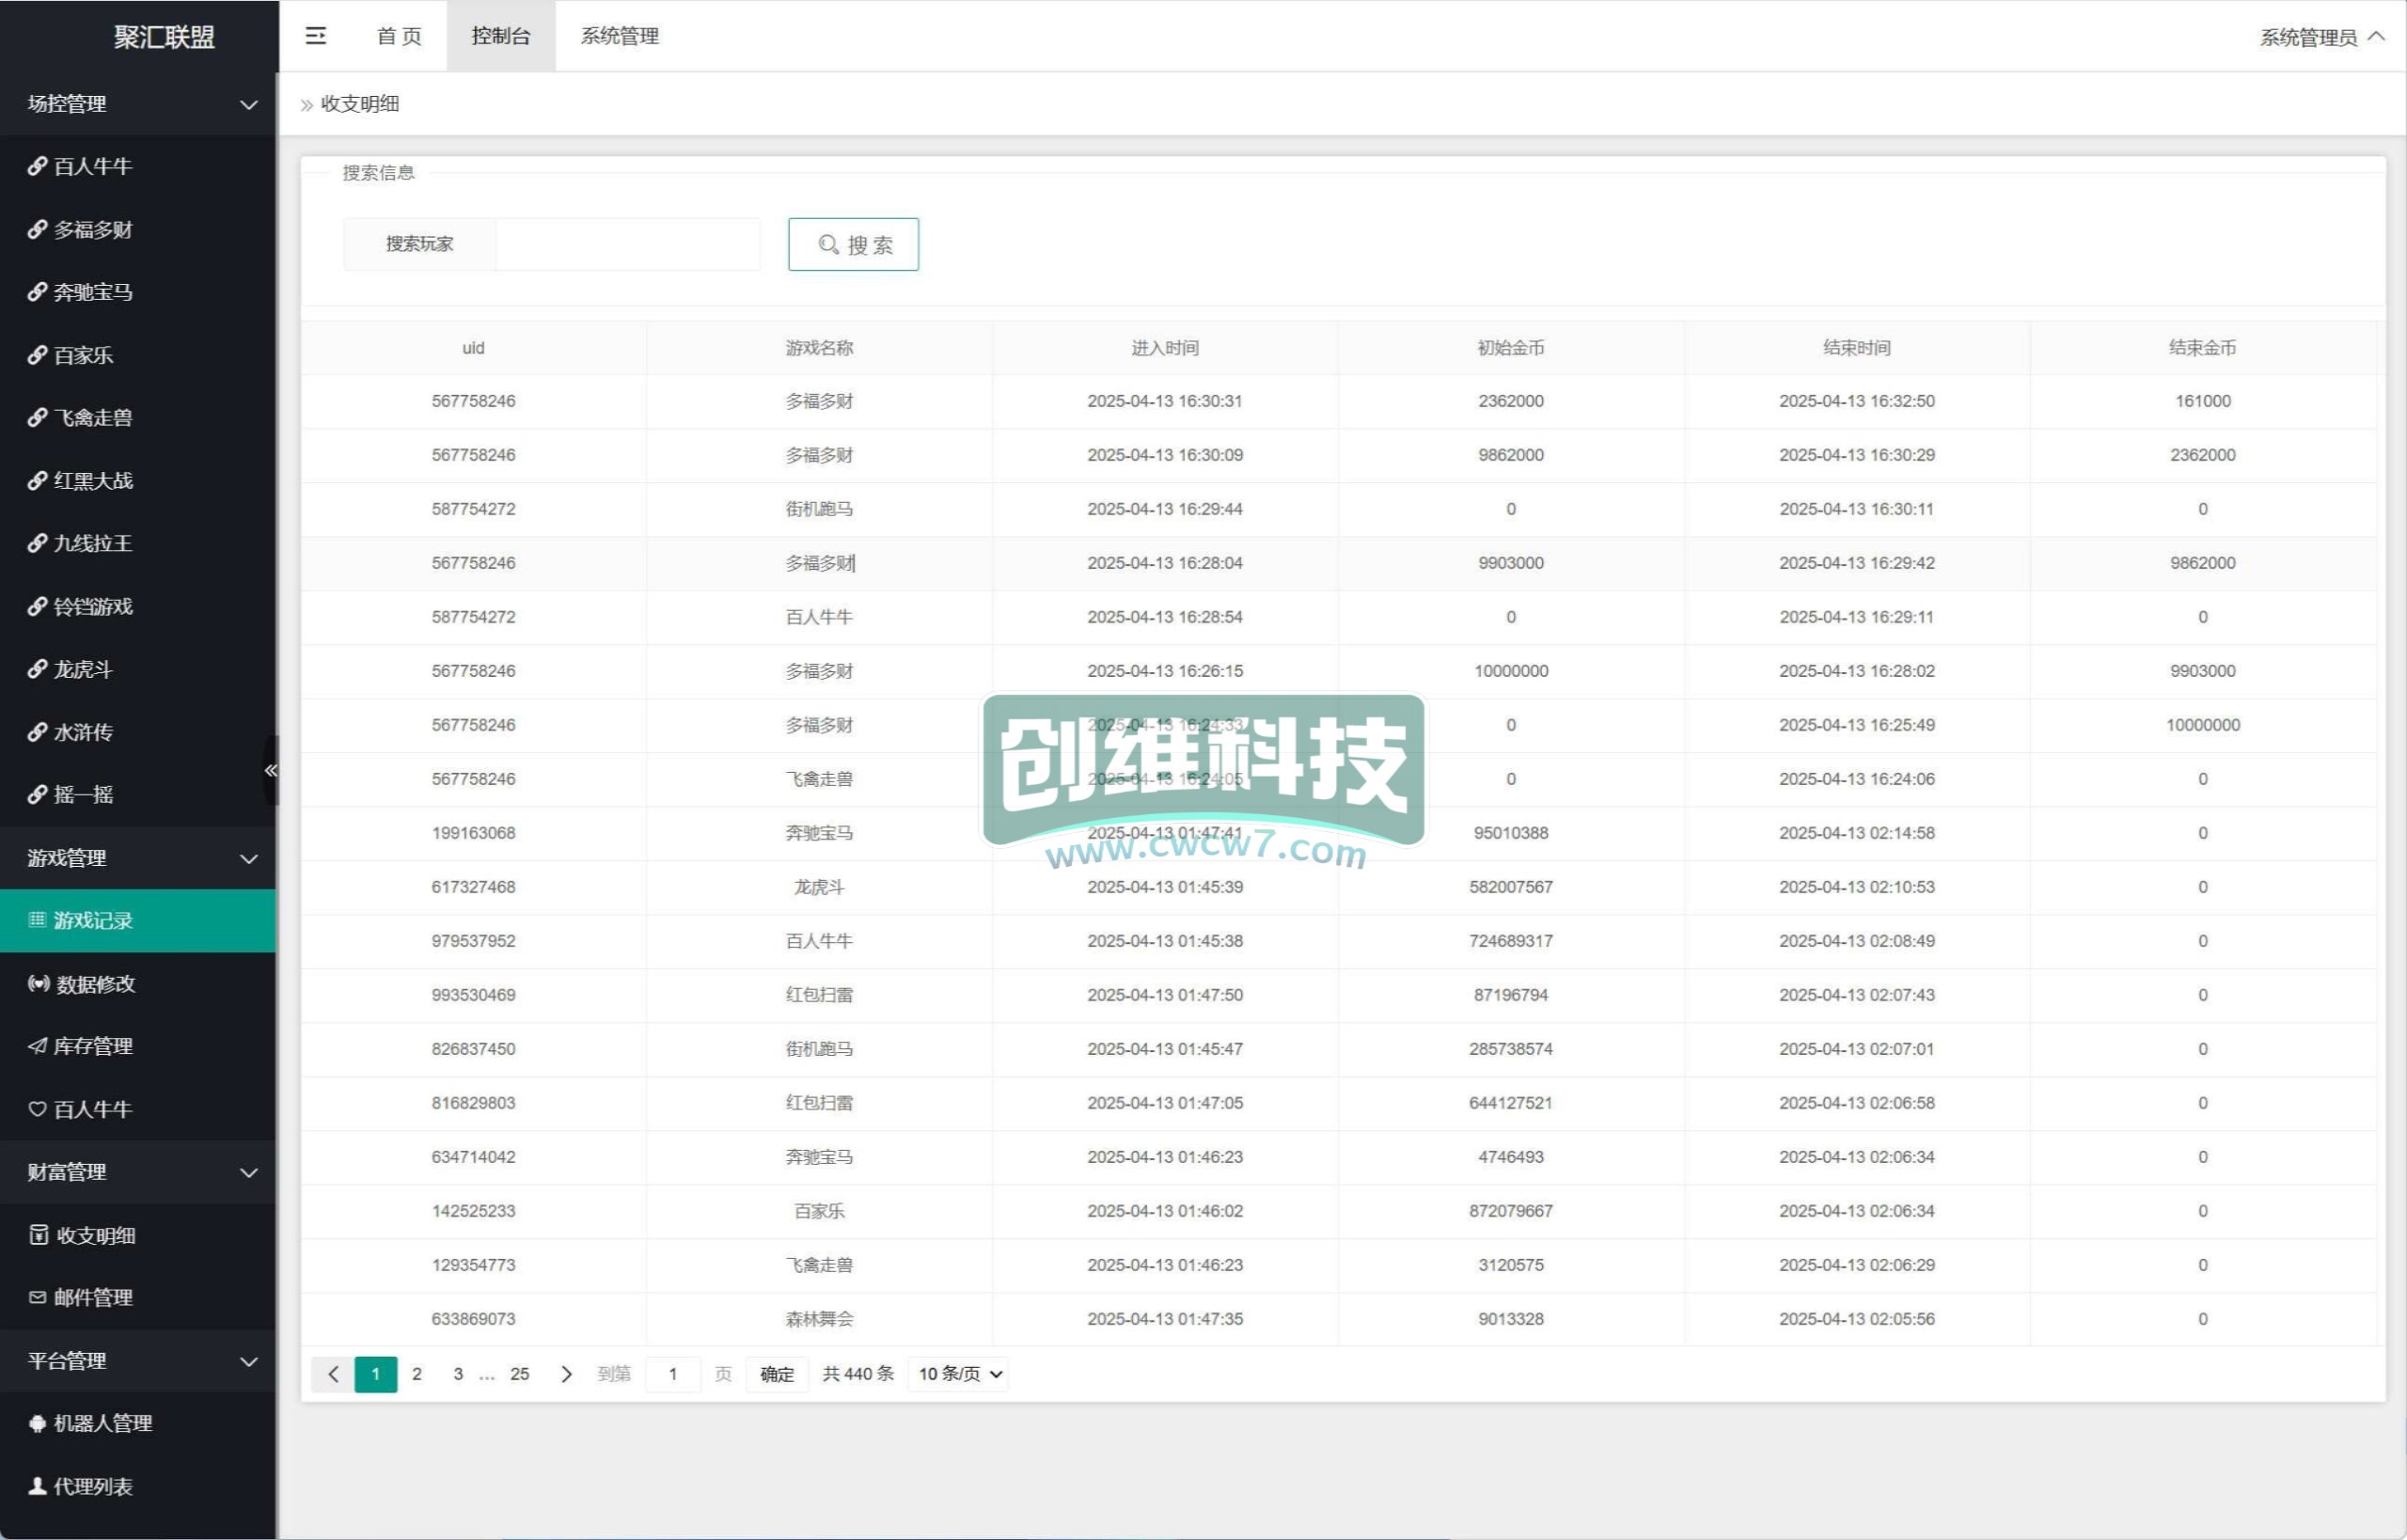Go to page 3
The width and height of the screenshot is (2407, 1540).
point(458,1374)
